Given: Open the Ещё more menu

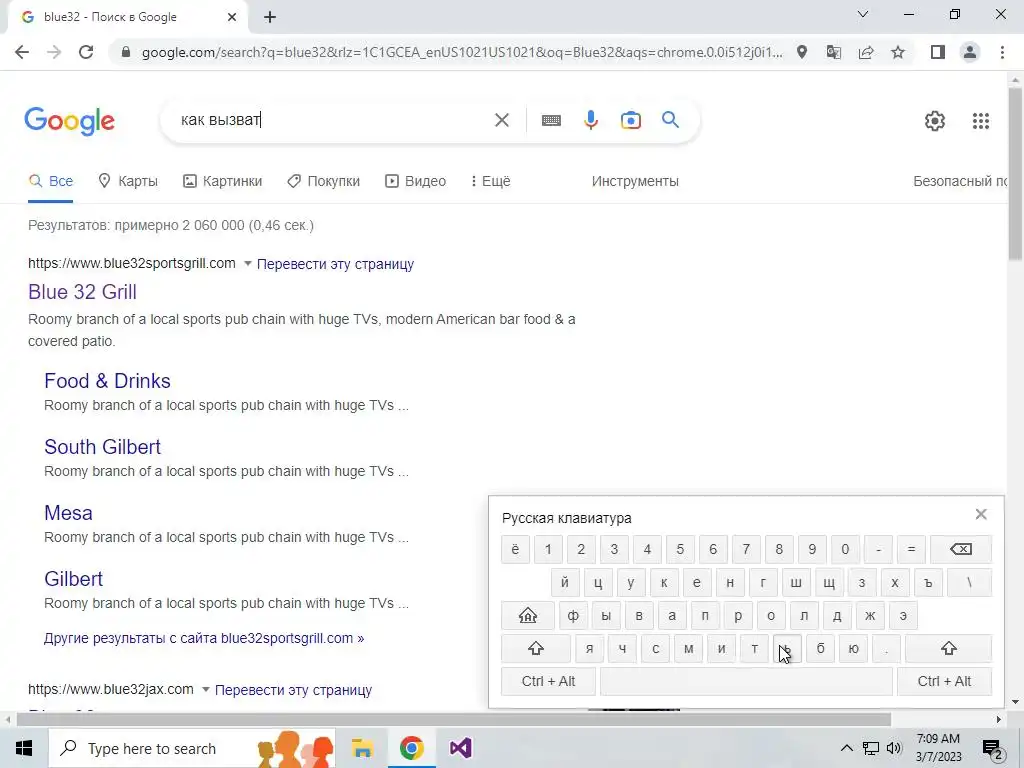Looking at the screenshot, I should point(490,181).
